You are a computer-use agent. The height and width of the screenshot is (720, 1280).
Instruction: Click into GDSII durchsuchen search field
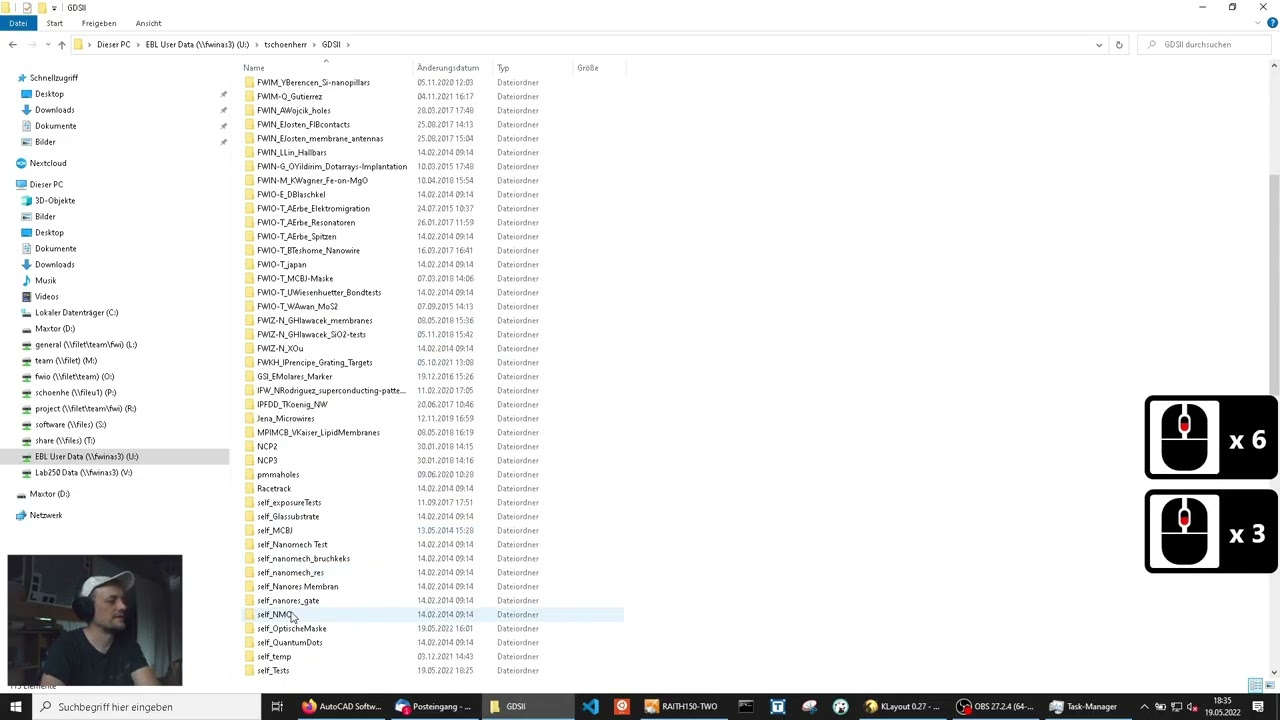coord(1205,44)
